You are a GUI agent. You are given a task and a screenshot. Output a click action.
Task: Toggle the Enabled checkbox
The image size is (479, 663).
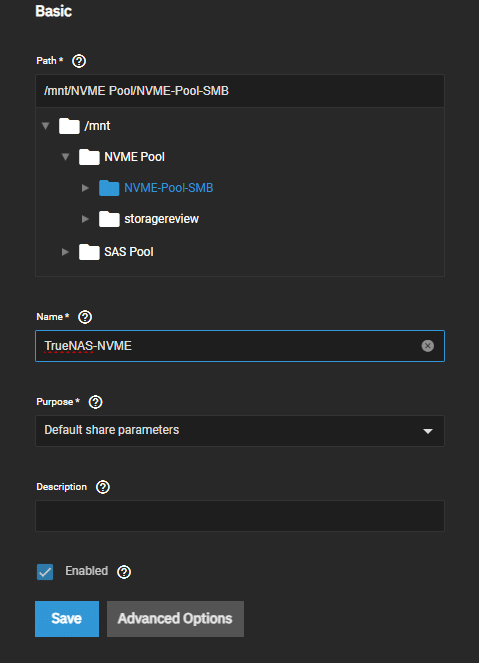[45, 572]
